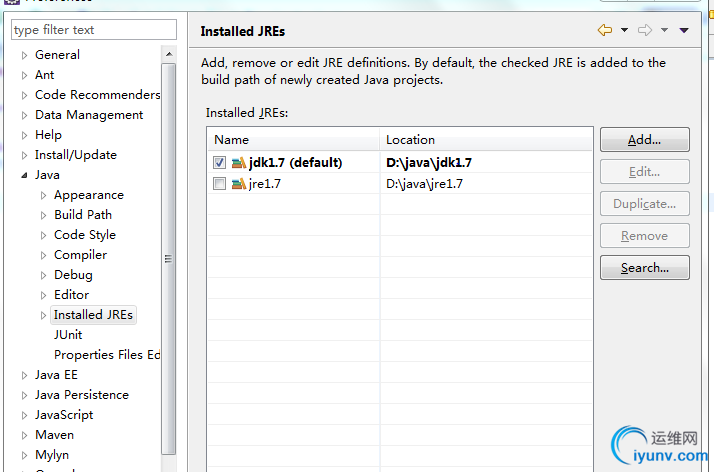
Task: Open the Properties Files Editor page
Action: 107,355
